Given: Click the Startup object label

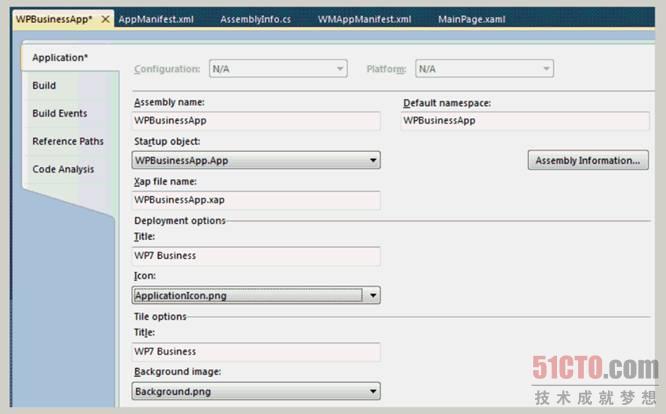Looking at the screenshot, I should click(167, 141).
